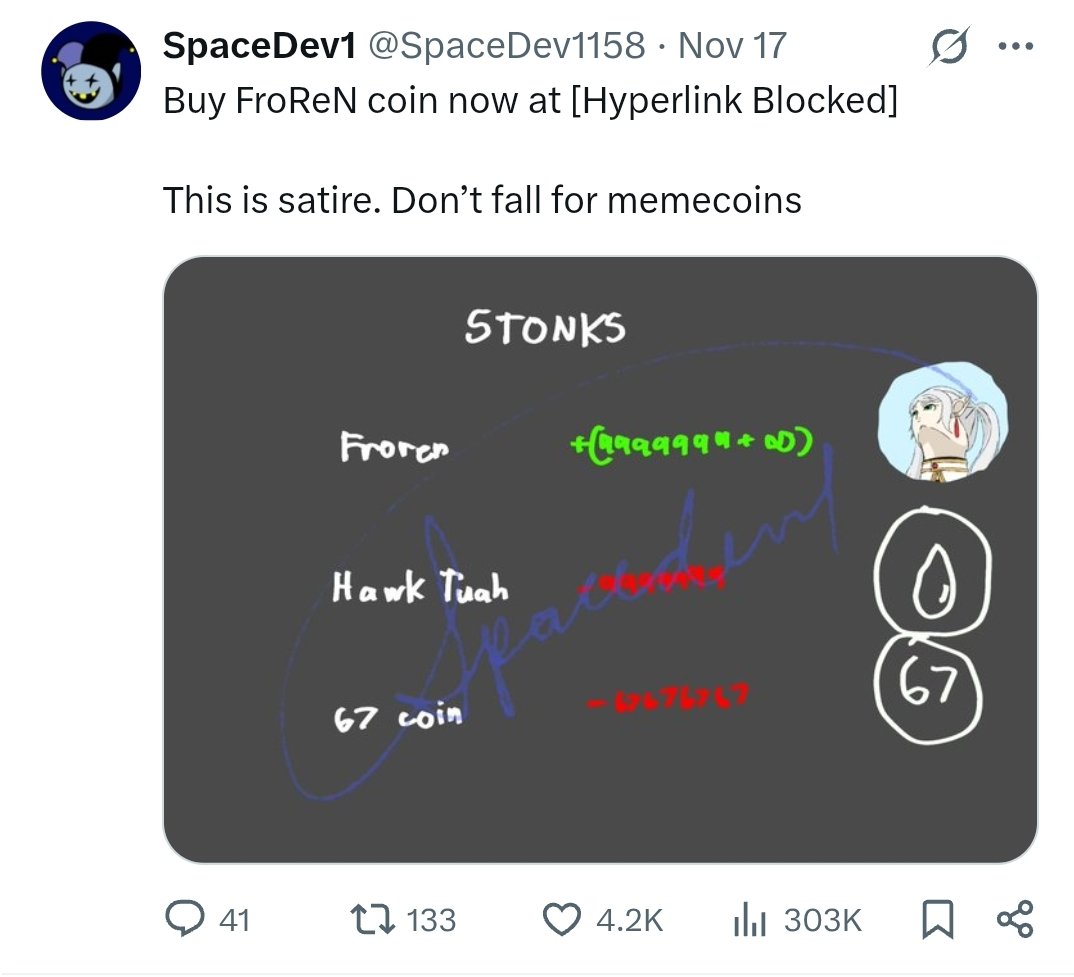
Task: Click the 41 replies count
Action: 234,919
